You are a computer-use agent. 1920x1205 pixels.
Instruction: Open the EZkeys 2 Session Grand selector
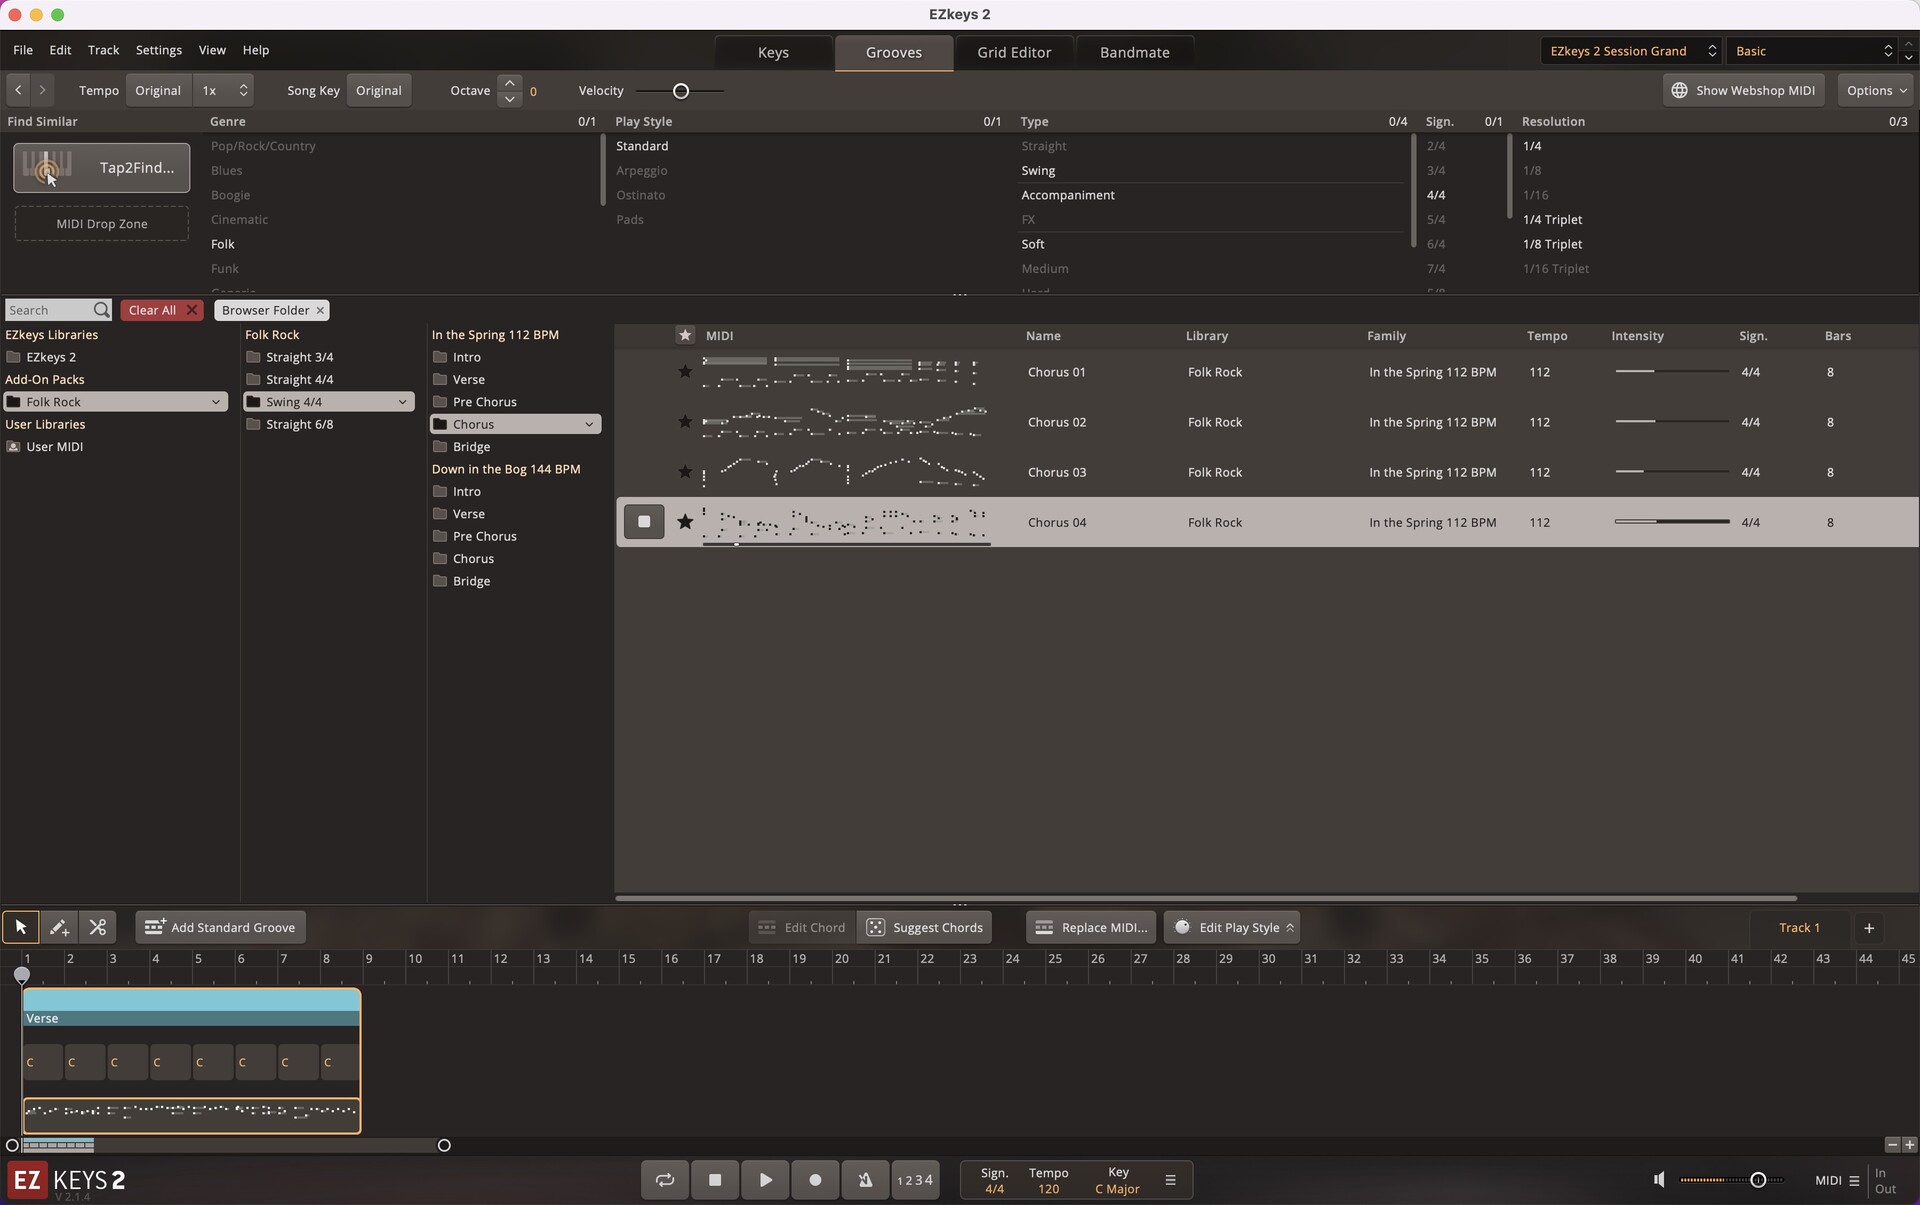tap(1630, 51)
